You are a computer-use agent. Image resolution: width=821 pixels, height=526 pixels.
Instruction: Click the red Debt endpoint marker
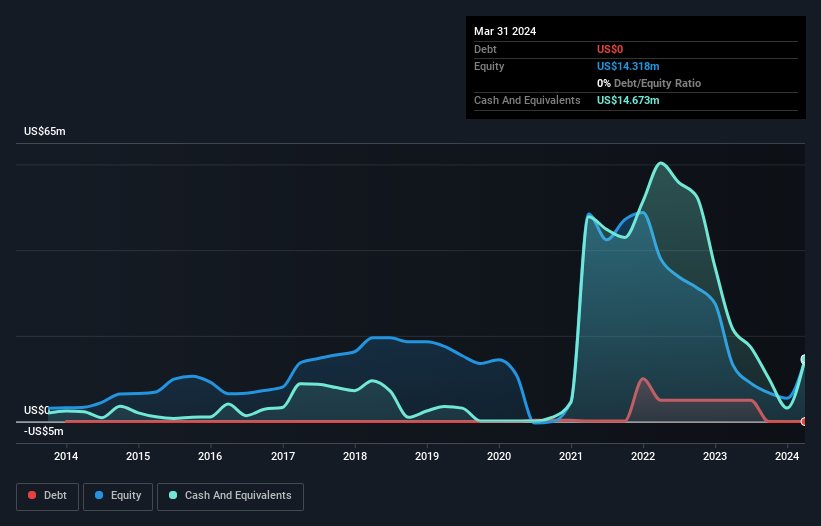click(804, 421)
